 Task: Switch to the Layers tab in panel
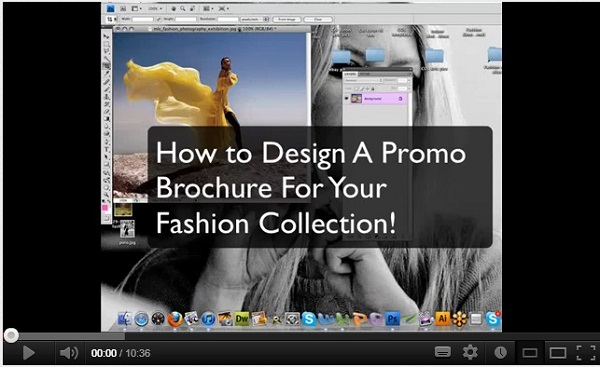350,74
